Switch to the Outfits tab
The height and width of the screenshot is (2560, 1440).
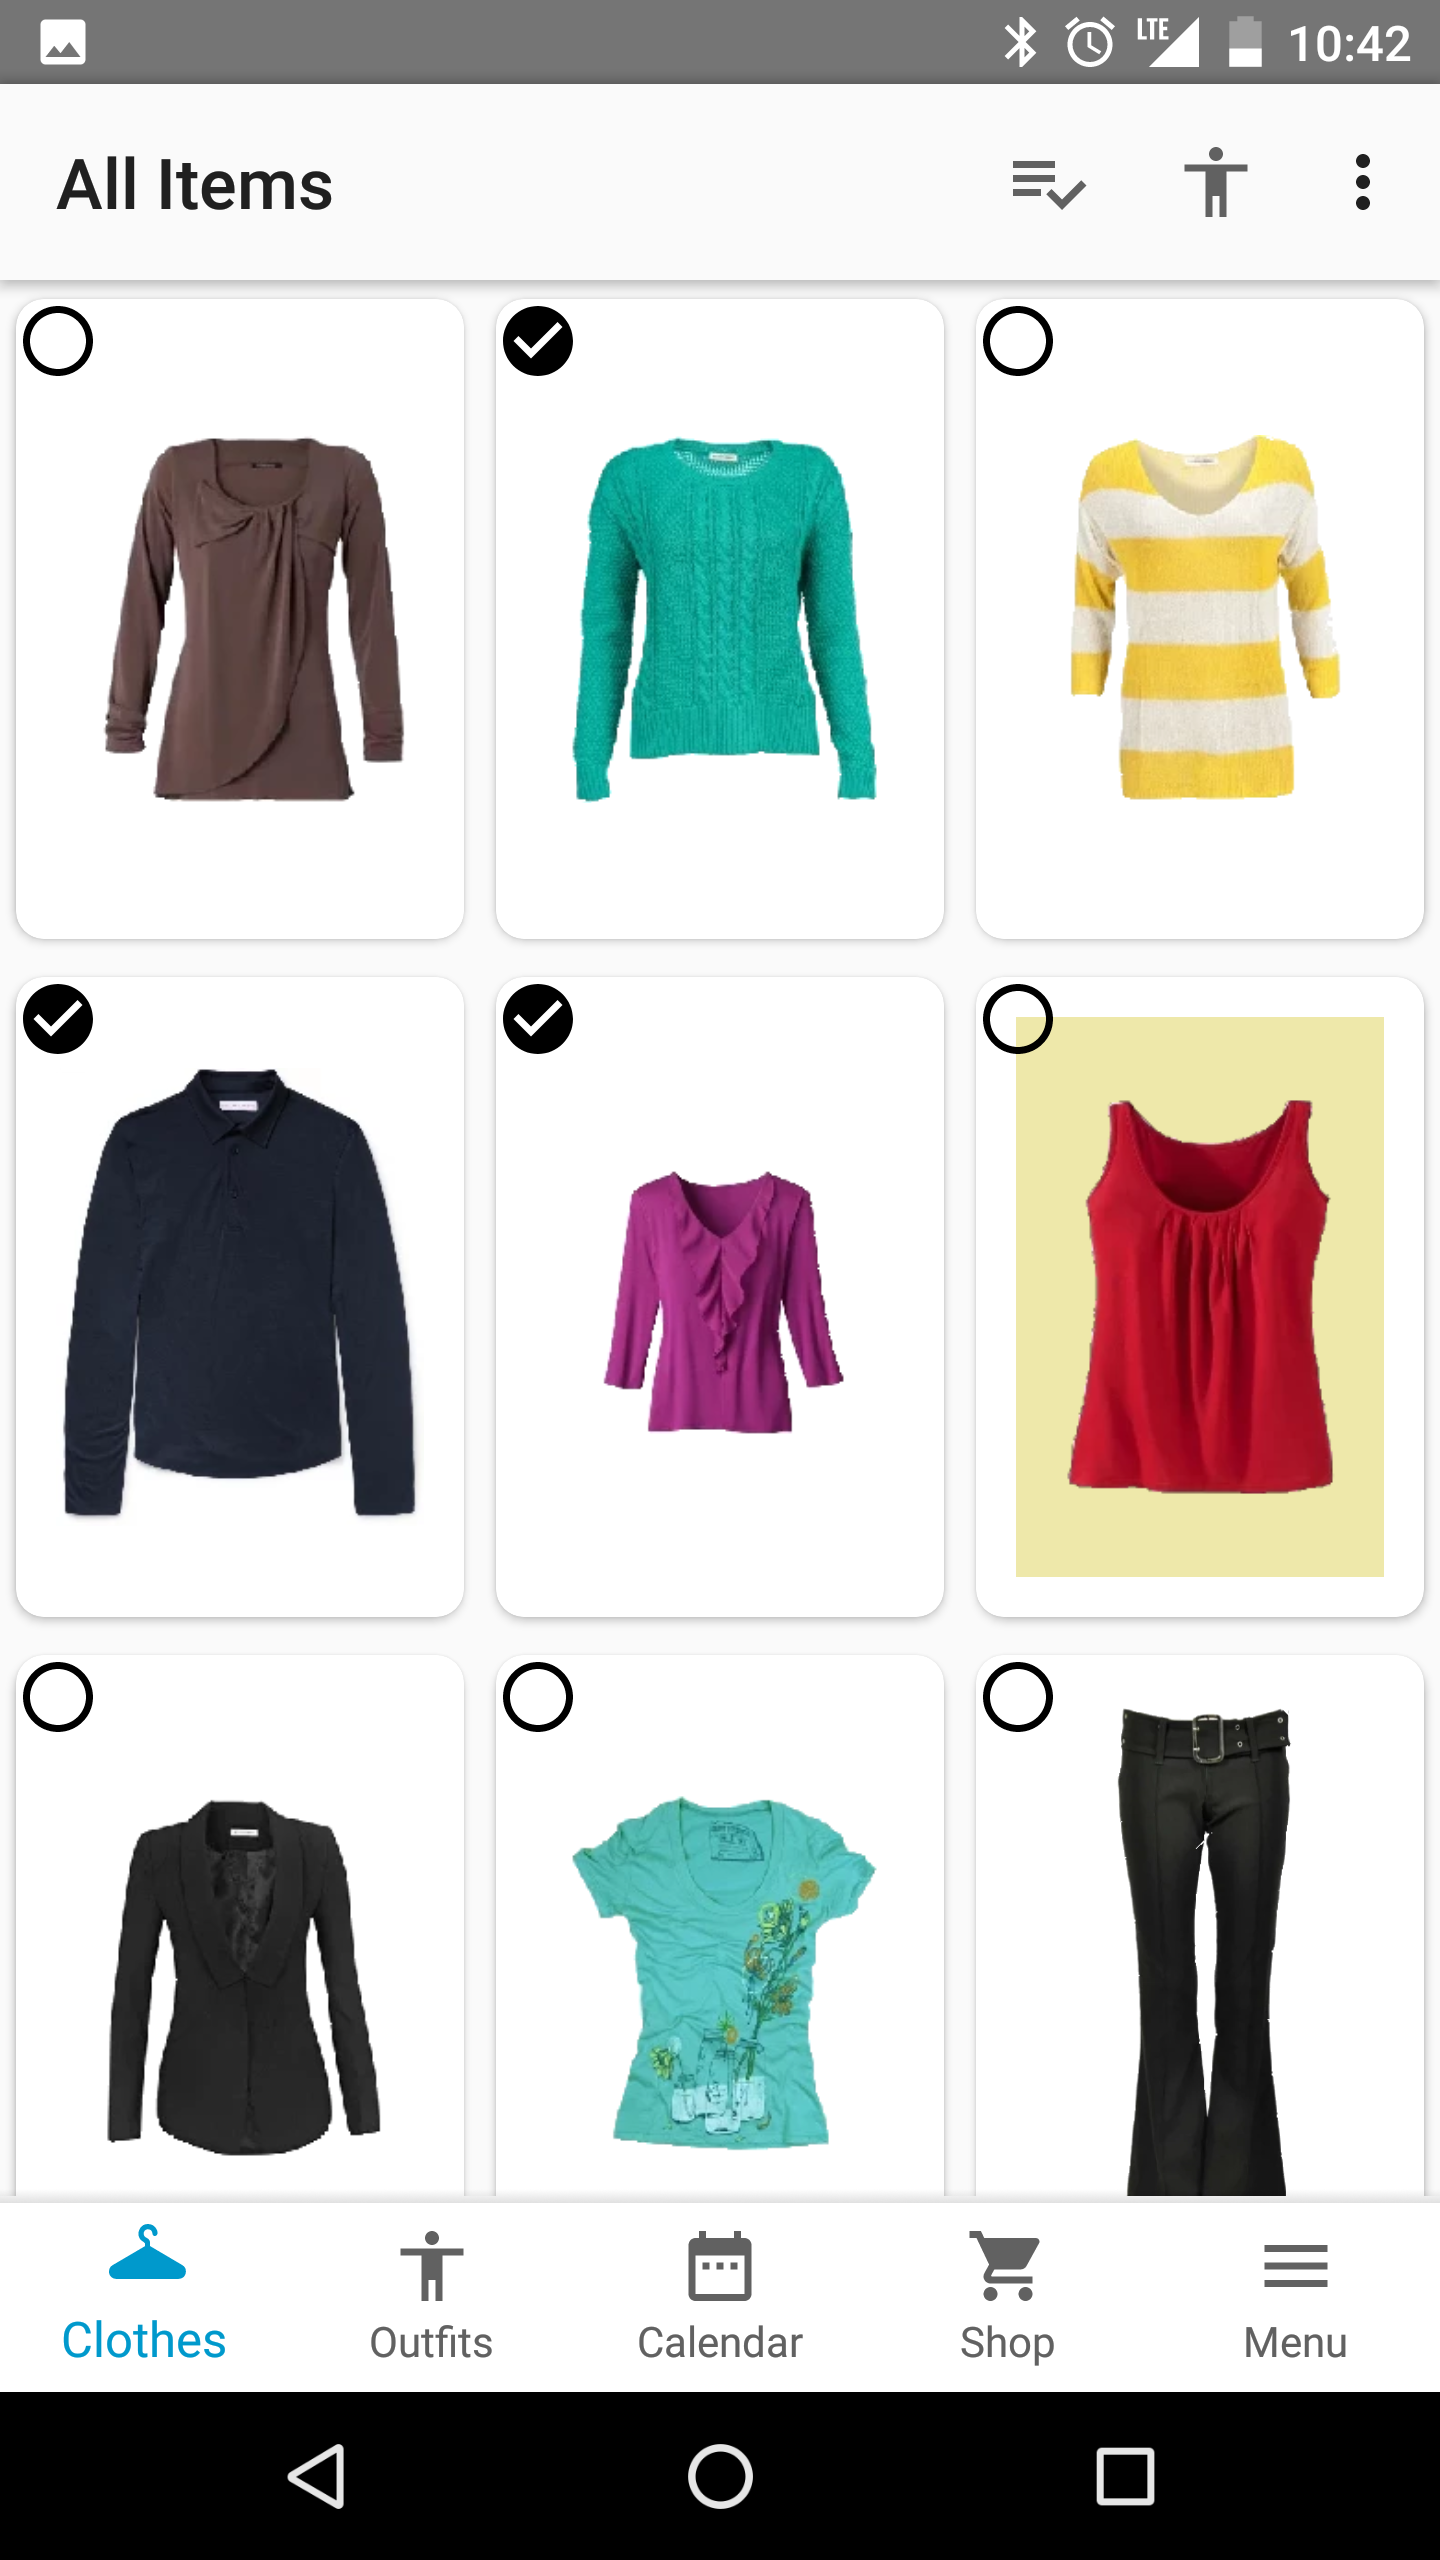(431, 2298)
